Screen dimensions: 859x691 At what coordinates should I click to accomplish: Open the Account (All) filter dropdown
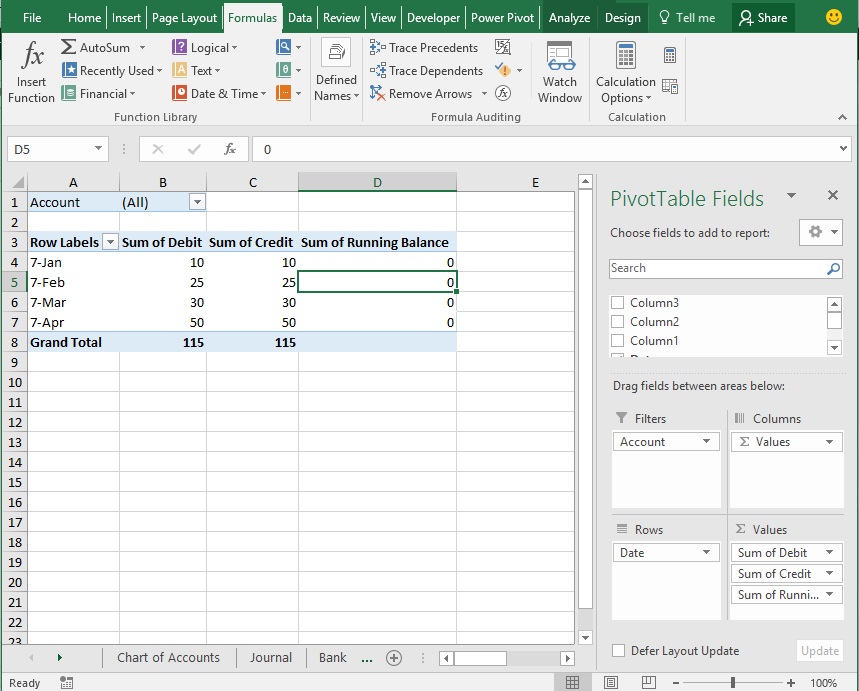(197, 202)
